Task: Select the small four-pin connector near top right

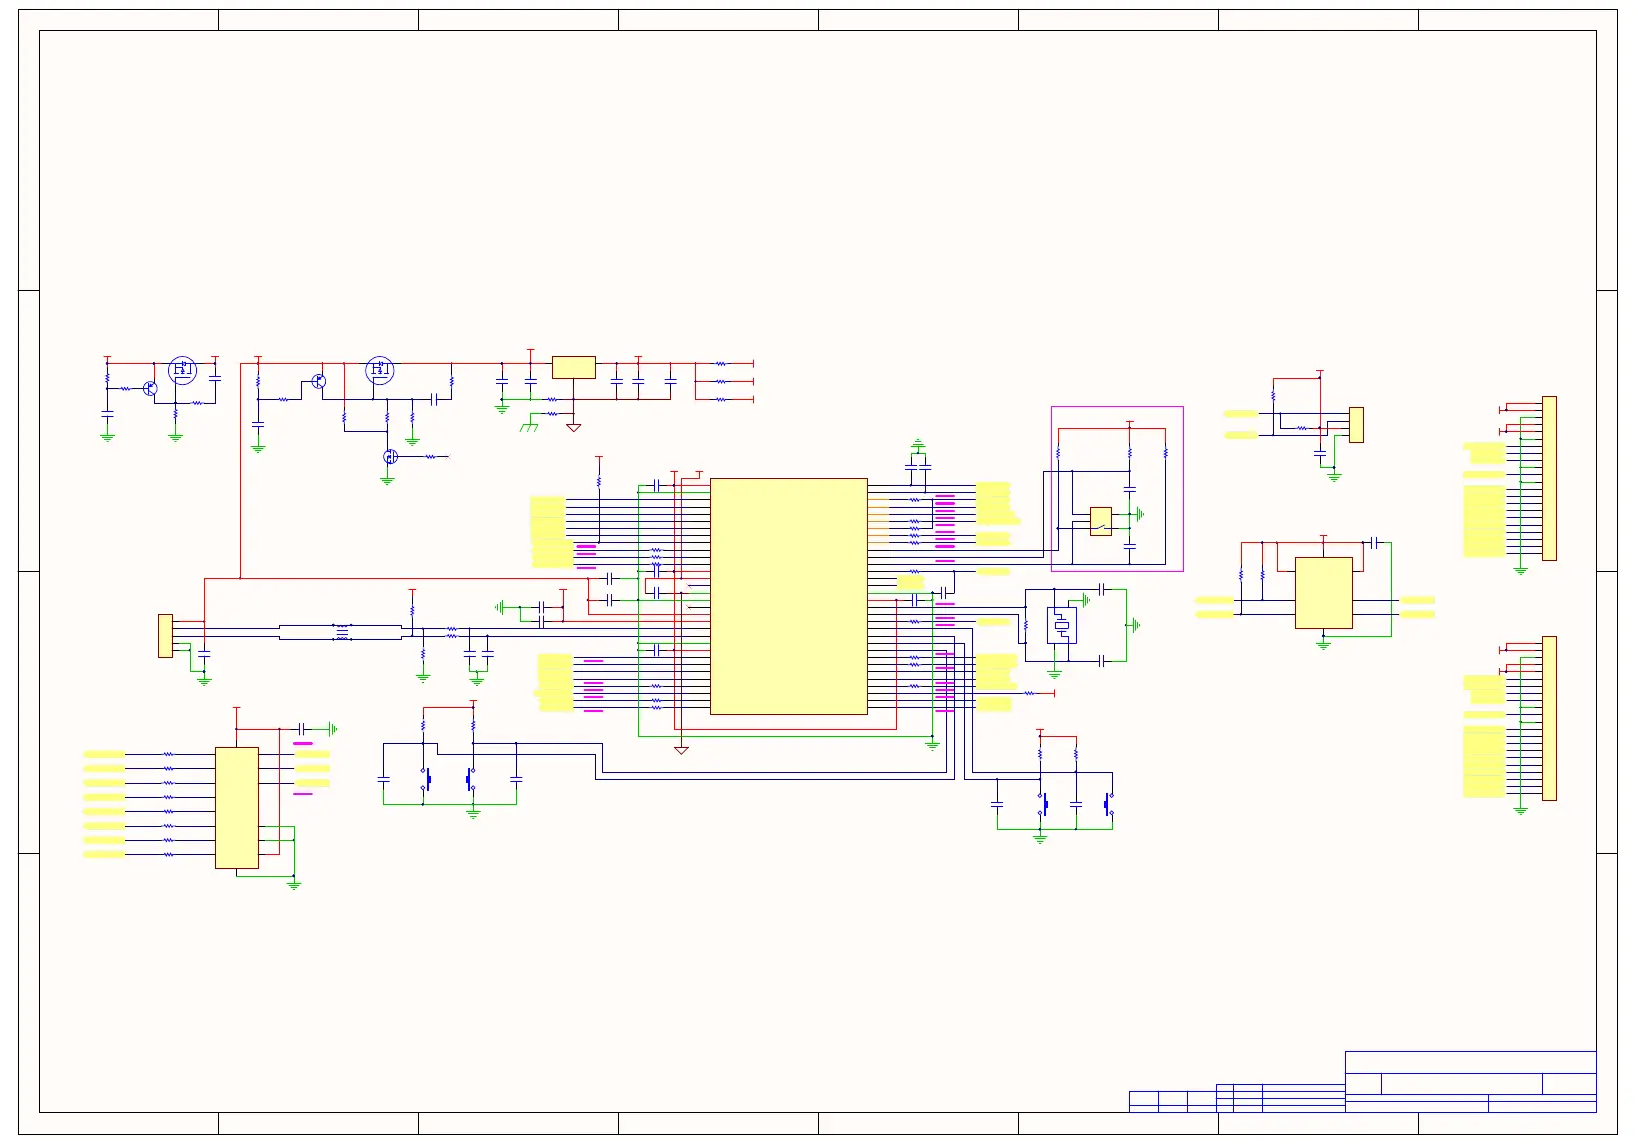Action: [1356, 425]
